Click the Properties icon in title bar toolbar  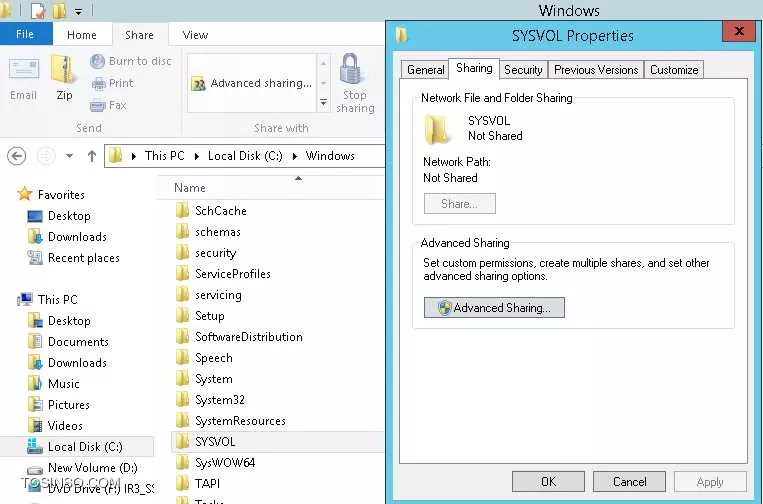tap(37, 10)
